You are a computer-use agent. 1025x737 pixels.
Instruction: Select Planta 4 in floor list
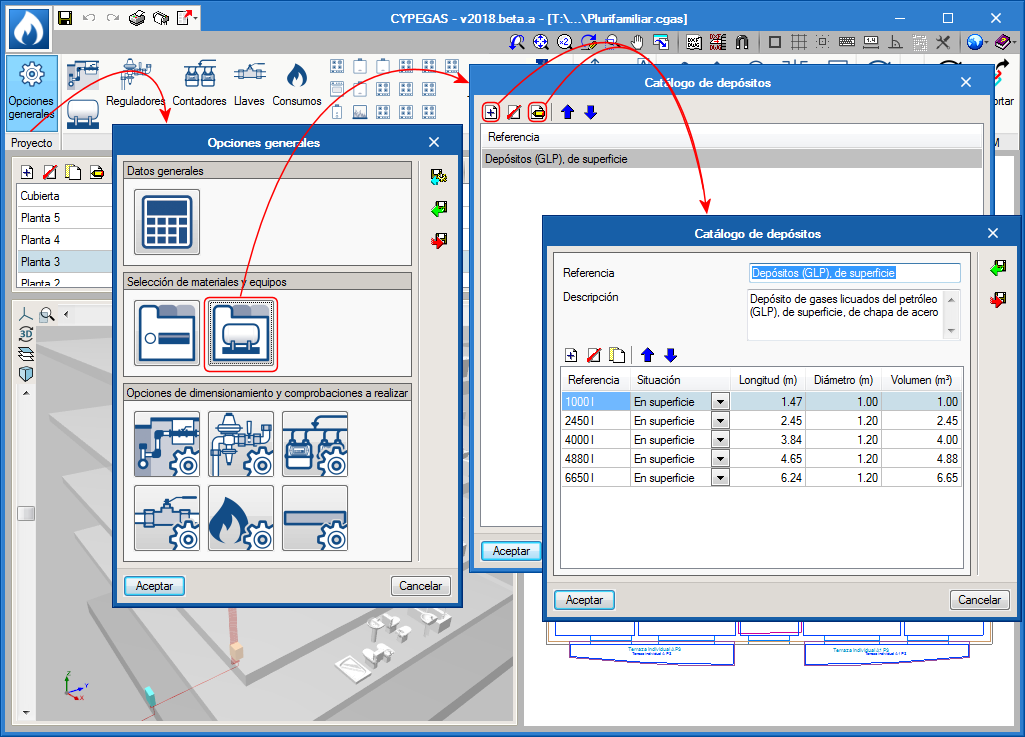pos(65,239)
